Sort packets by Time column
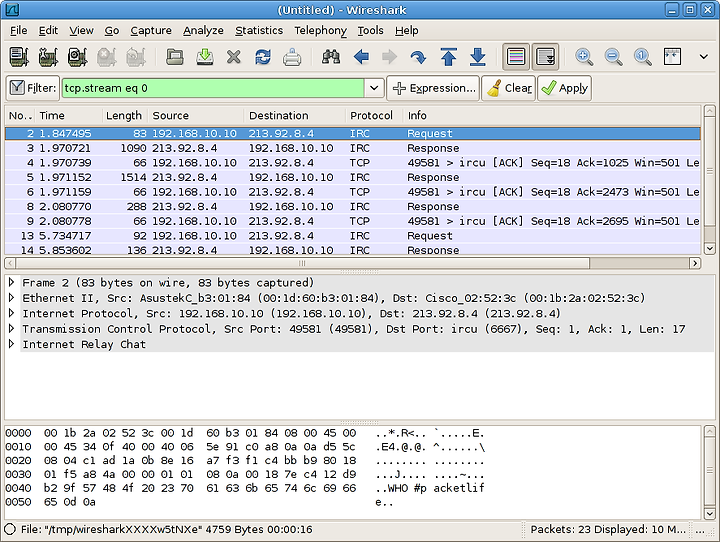 pos(69,115)
